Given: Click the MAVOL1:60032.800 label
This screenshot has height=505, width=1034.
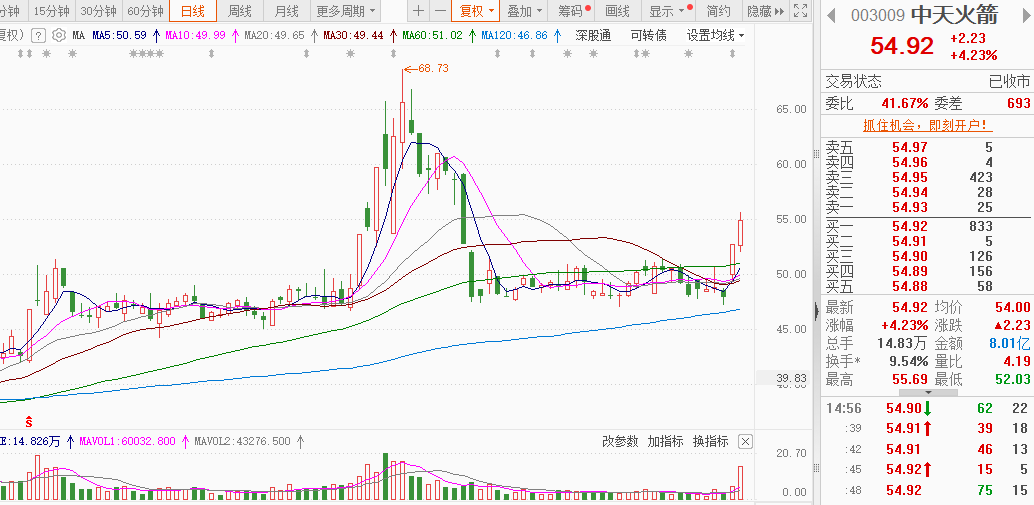Looking at the screenshot, I should pyautogui.click(x=127, y=441).
